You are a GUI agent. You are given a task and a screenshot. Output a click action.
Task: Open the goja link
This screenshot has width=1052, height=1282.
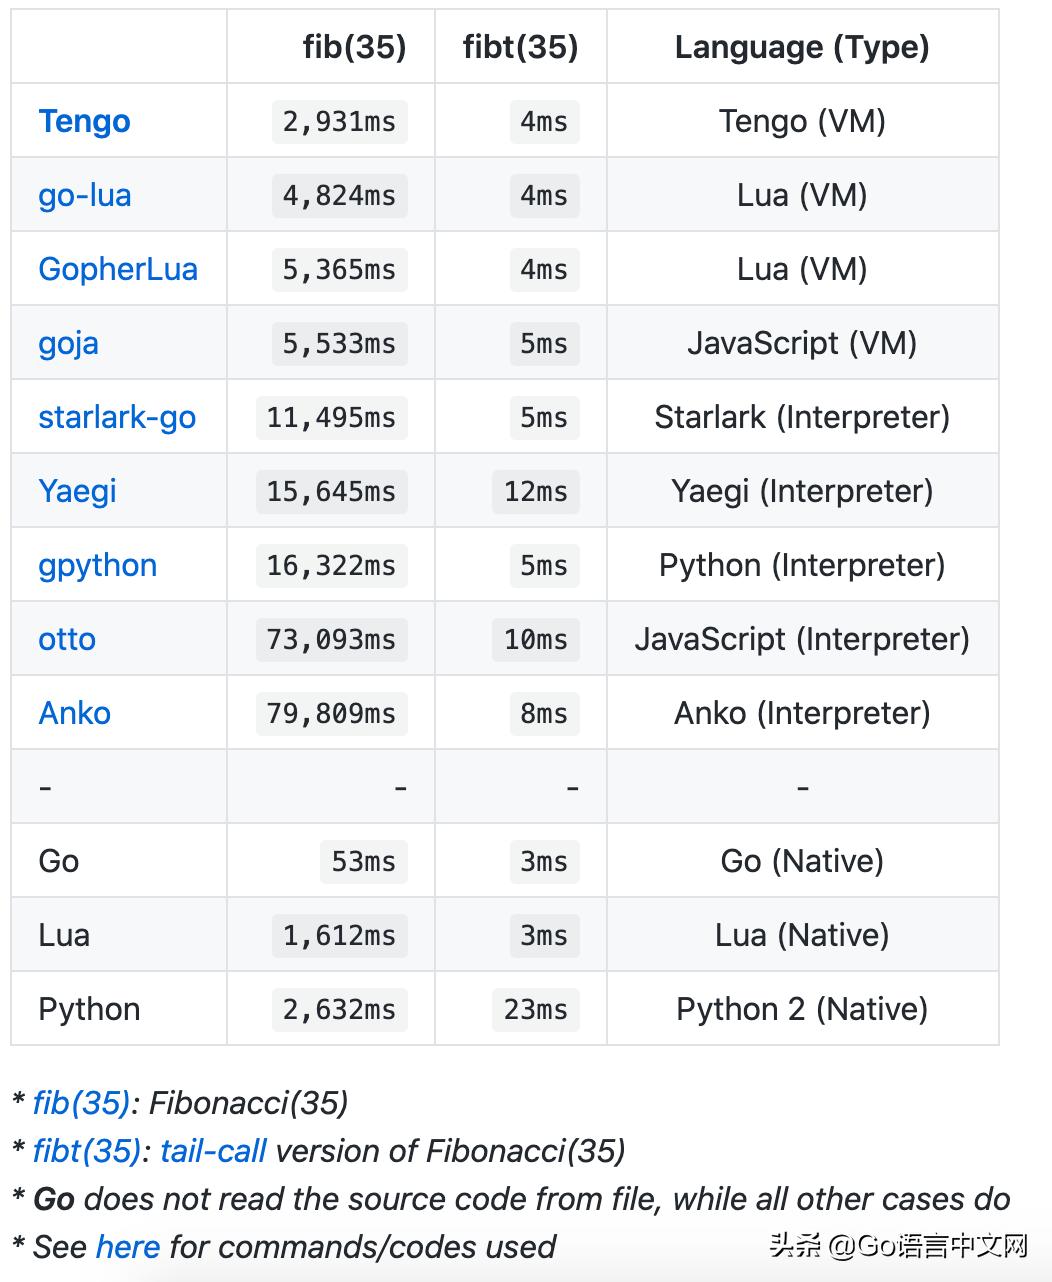click(x=68, y=343)
